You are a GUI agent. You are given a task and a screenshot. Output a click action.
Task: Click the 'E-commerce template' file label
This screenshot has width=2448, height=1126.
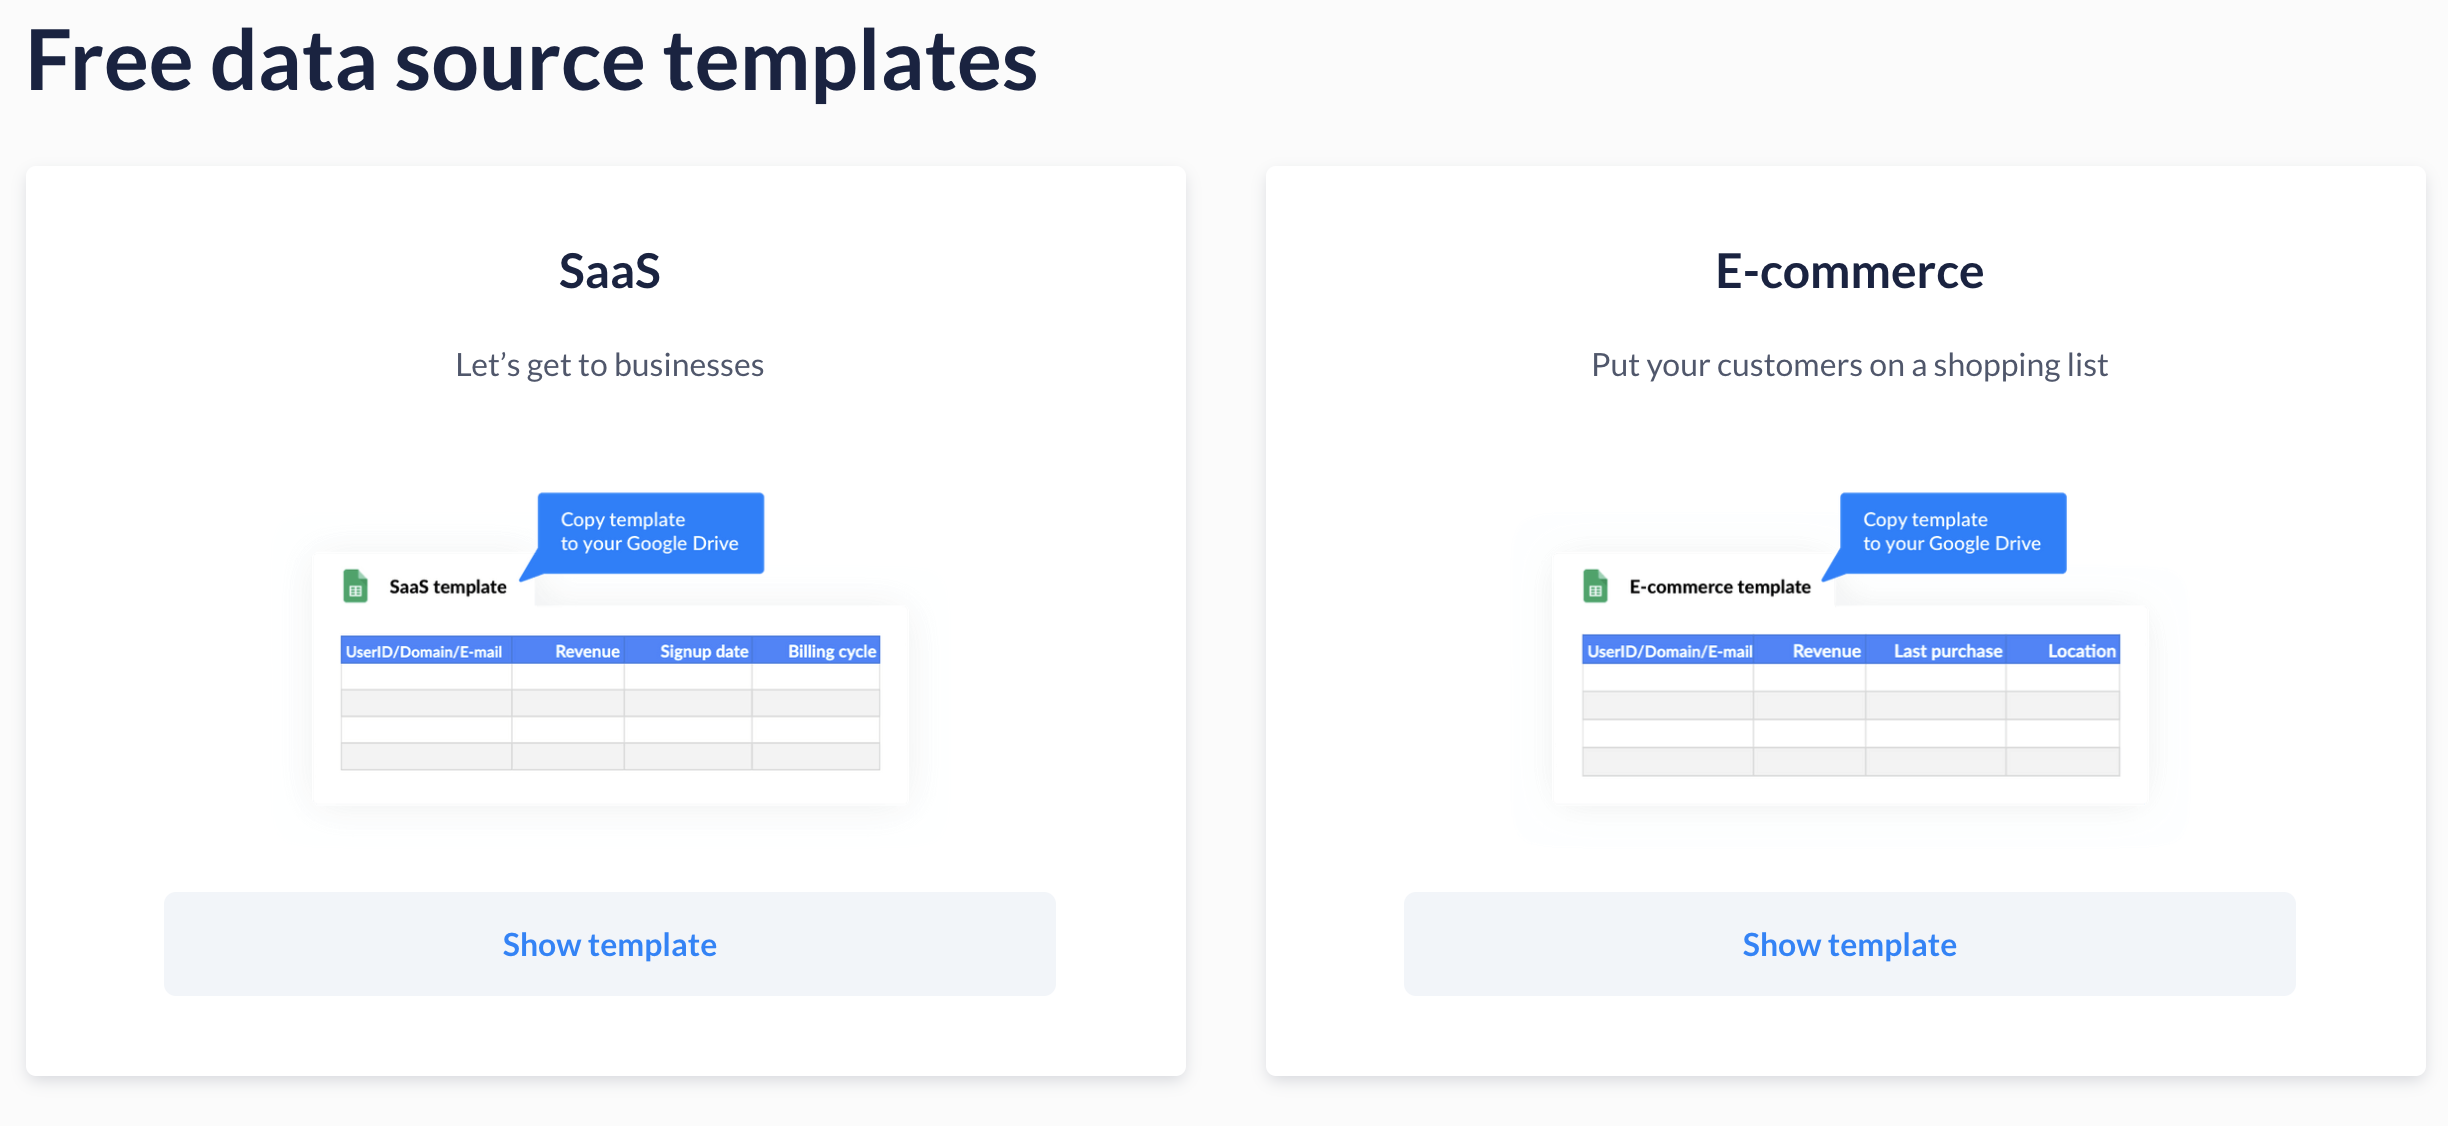(1719, 587)
